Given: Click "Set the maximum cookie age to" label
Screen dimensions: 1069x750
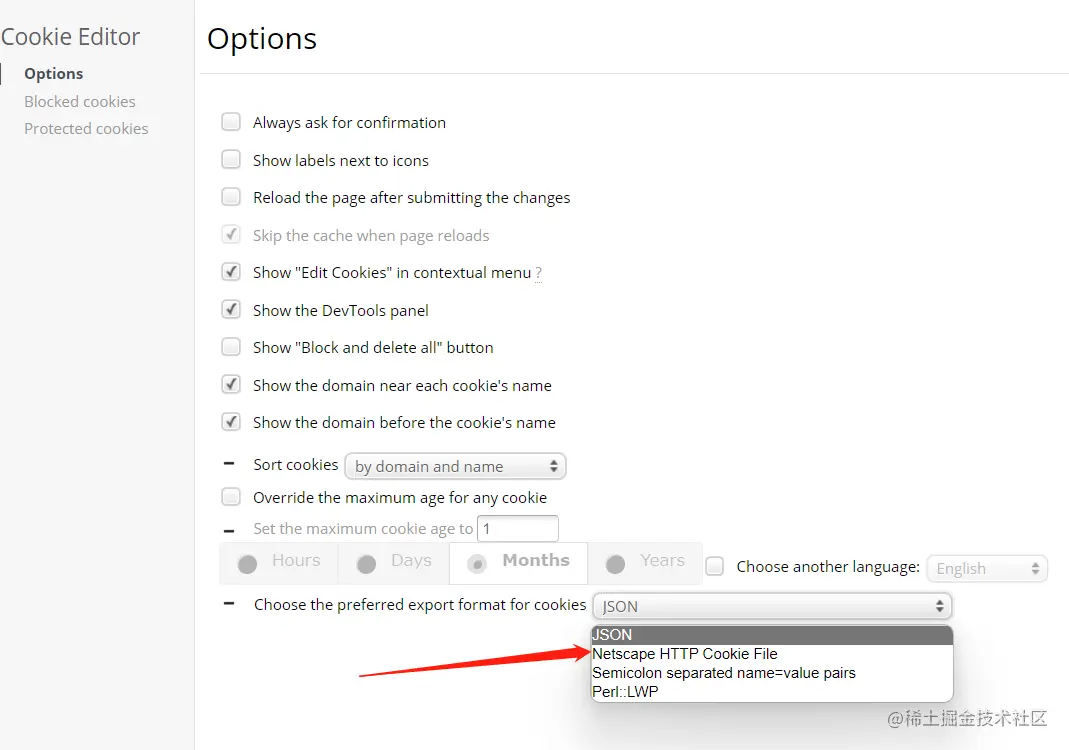Looking at the screenshot, I should coord(363,529).
